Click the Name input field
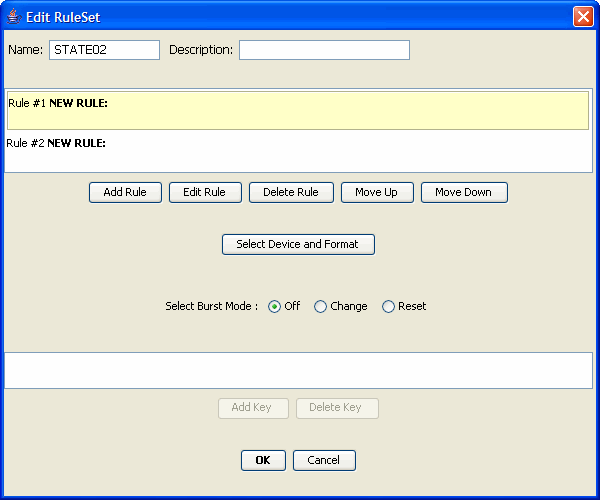Screen dimensions: 600x500 [x=104, y=50]
